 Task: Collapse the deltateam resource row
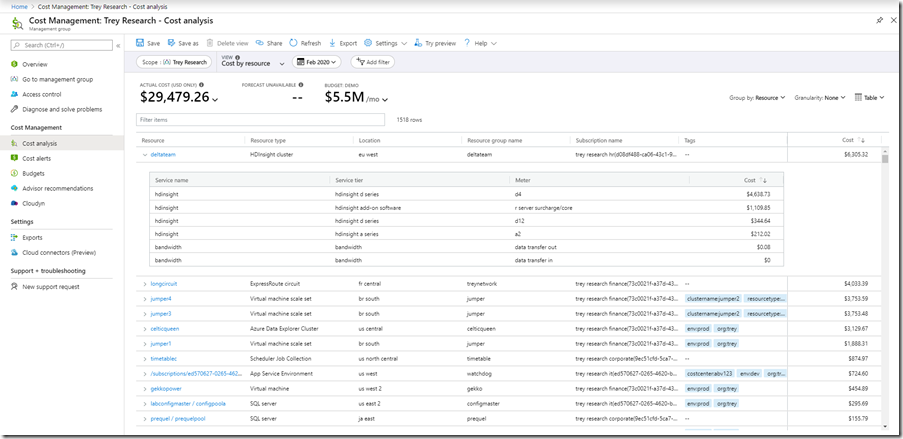click(145, 154)
